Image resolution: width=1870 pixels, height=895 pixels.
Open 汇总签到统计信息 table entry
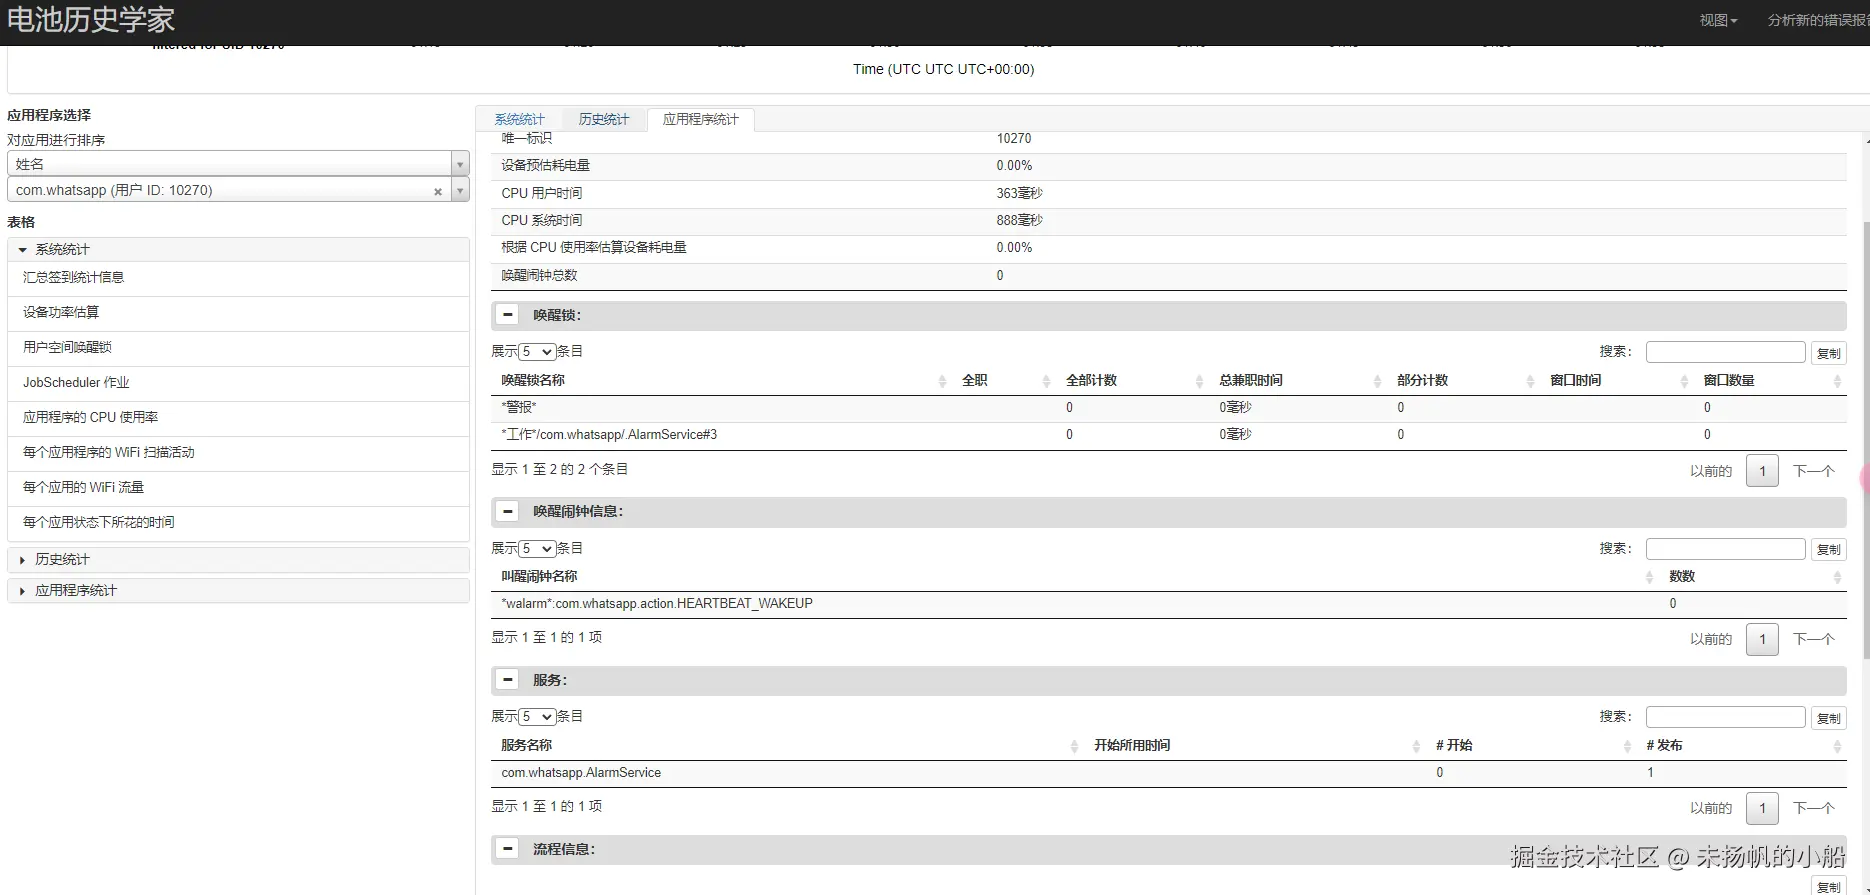238,278
